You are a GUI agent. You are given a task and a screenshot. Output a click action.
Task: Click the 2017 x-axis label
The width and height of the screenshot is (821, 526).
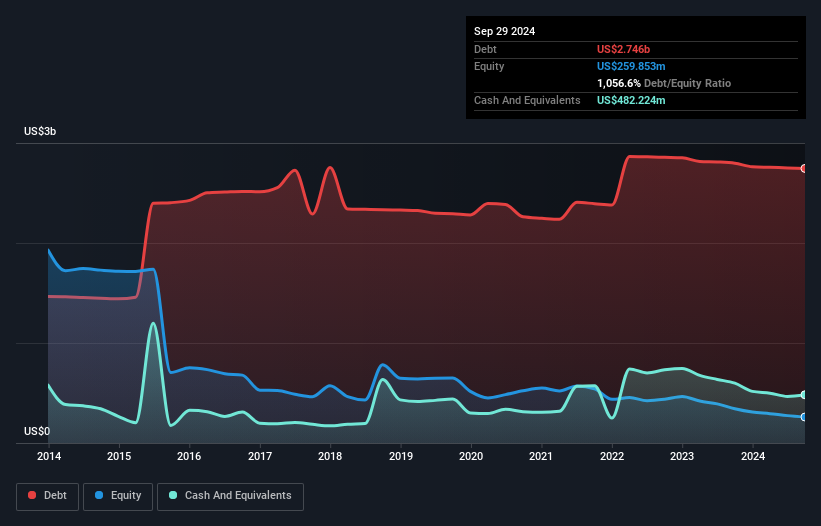(x=260, y=456)
